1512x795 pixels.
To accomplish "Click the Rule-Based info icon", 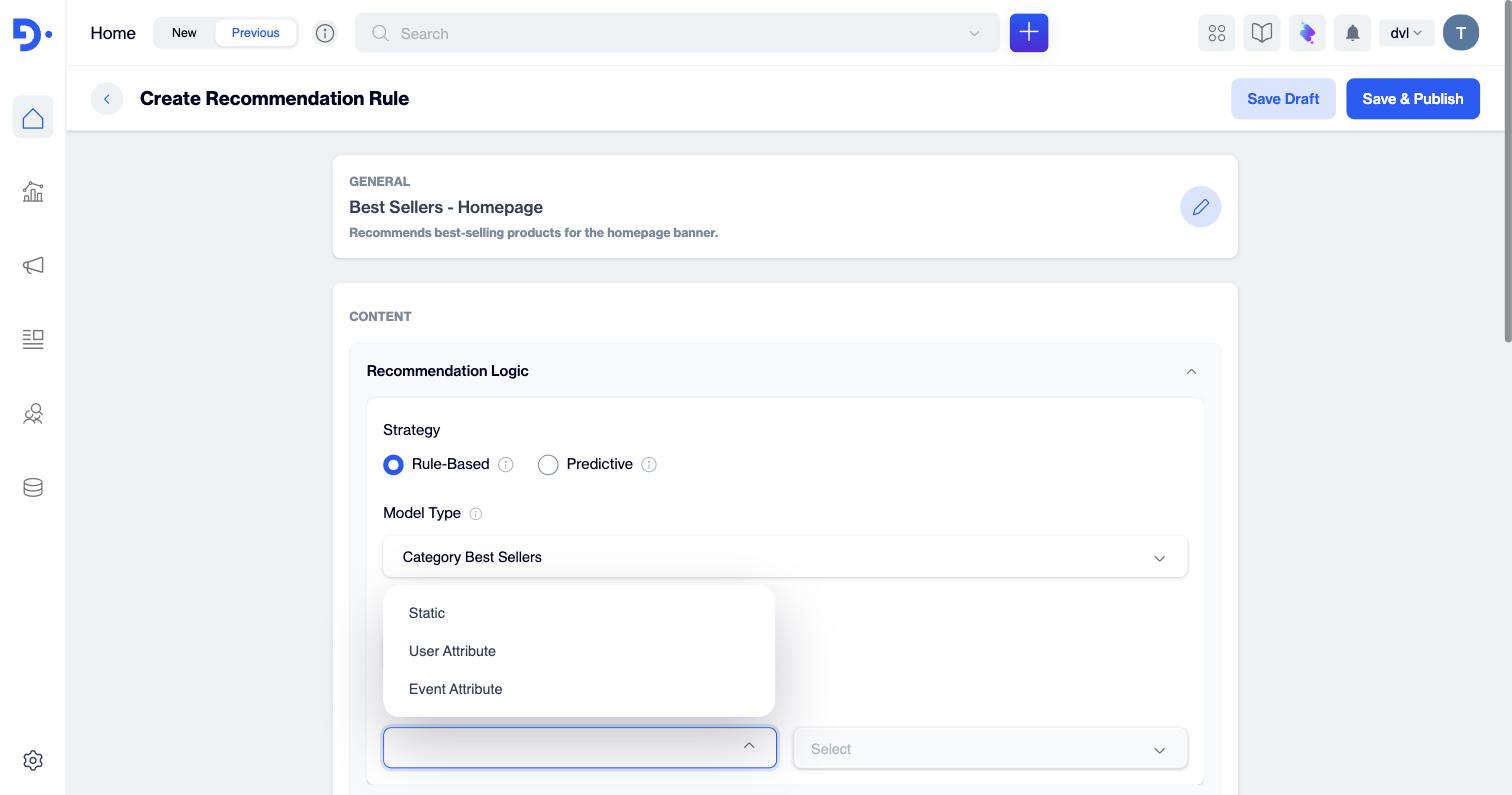I will pos(506,465).
